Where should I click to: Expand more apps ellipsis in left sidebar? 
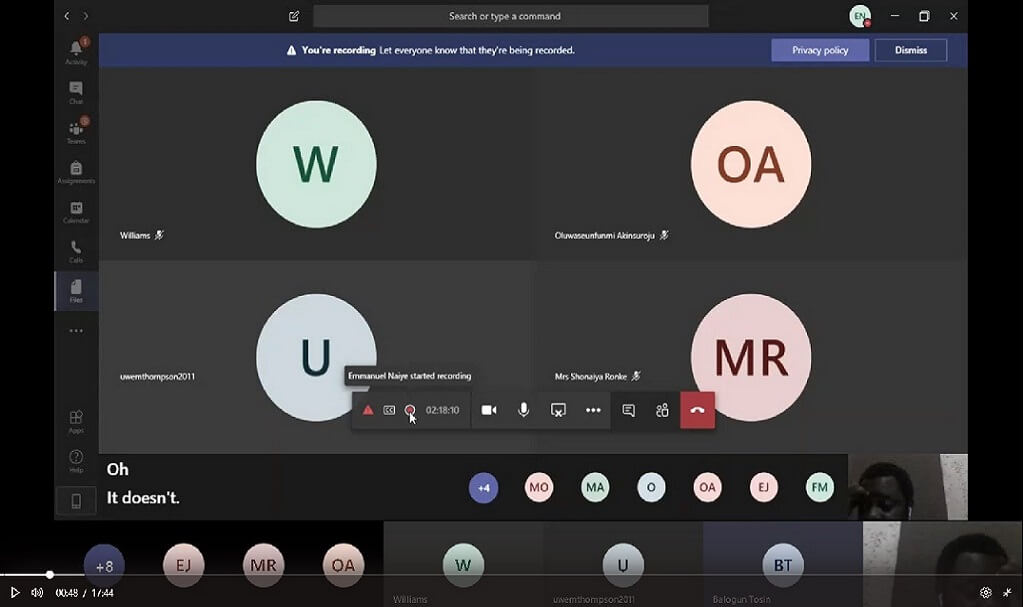click(x=76, y=330)
